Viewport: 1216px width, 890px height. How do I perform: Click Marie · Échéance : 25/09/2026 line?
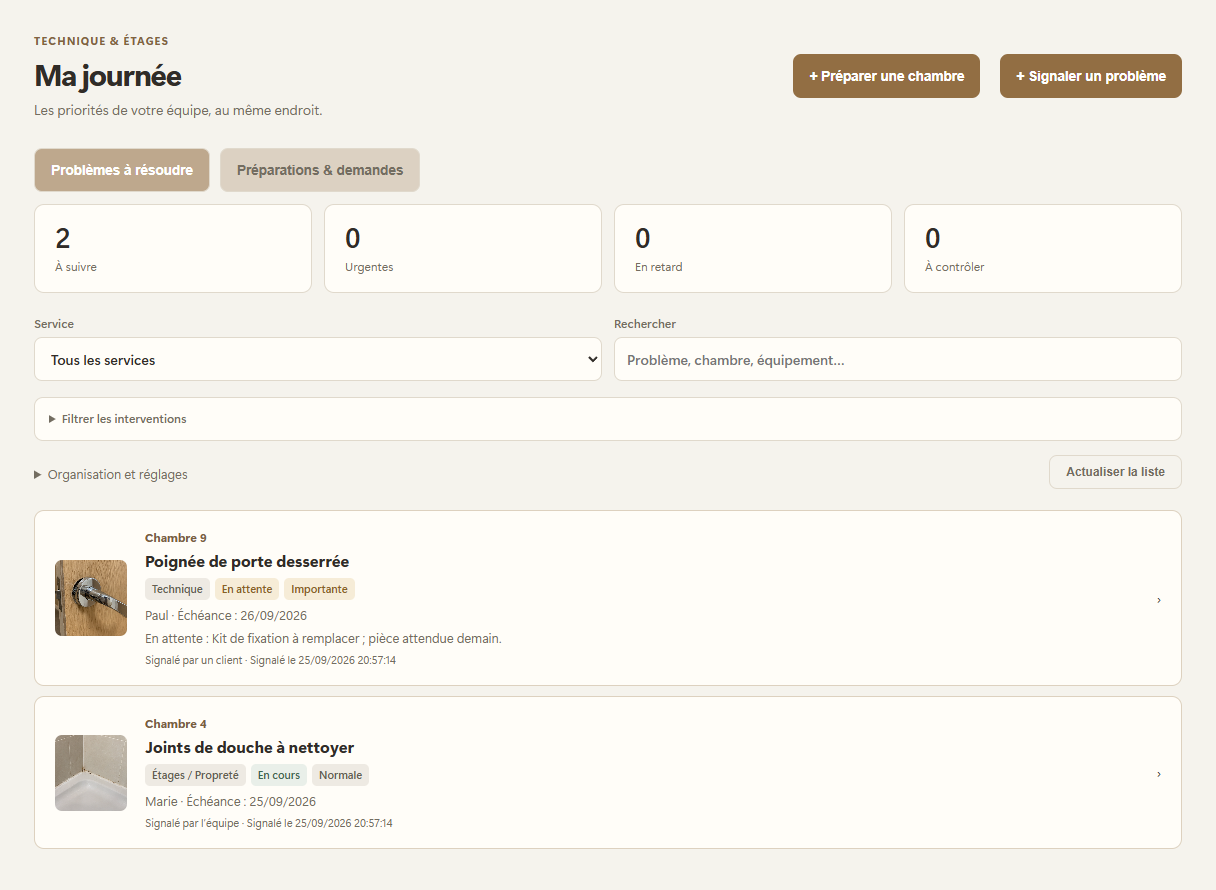[x=230, y=802]
